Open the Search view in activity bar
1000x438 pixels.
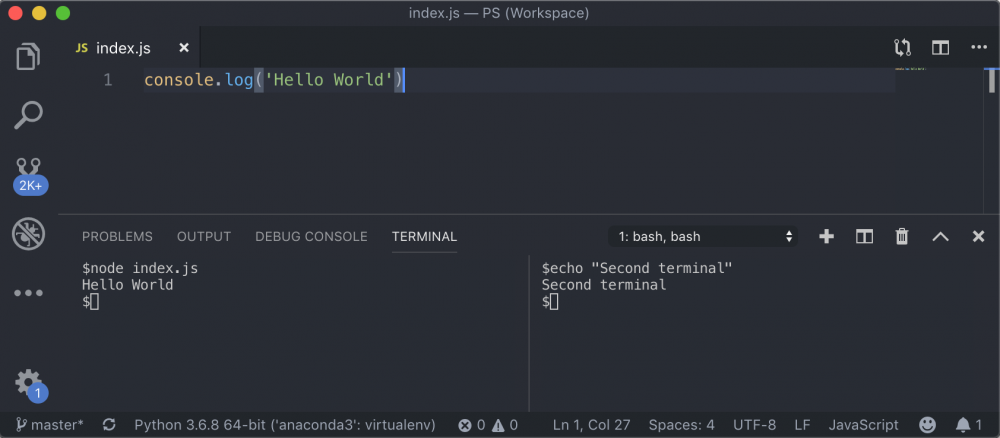point(29,115)
